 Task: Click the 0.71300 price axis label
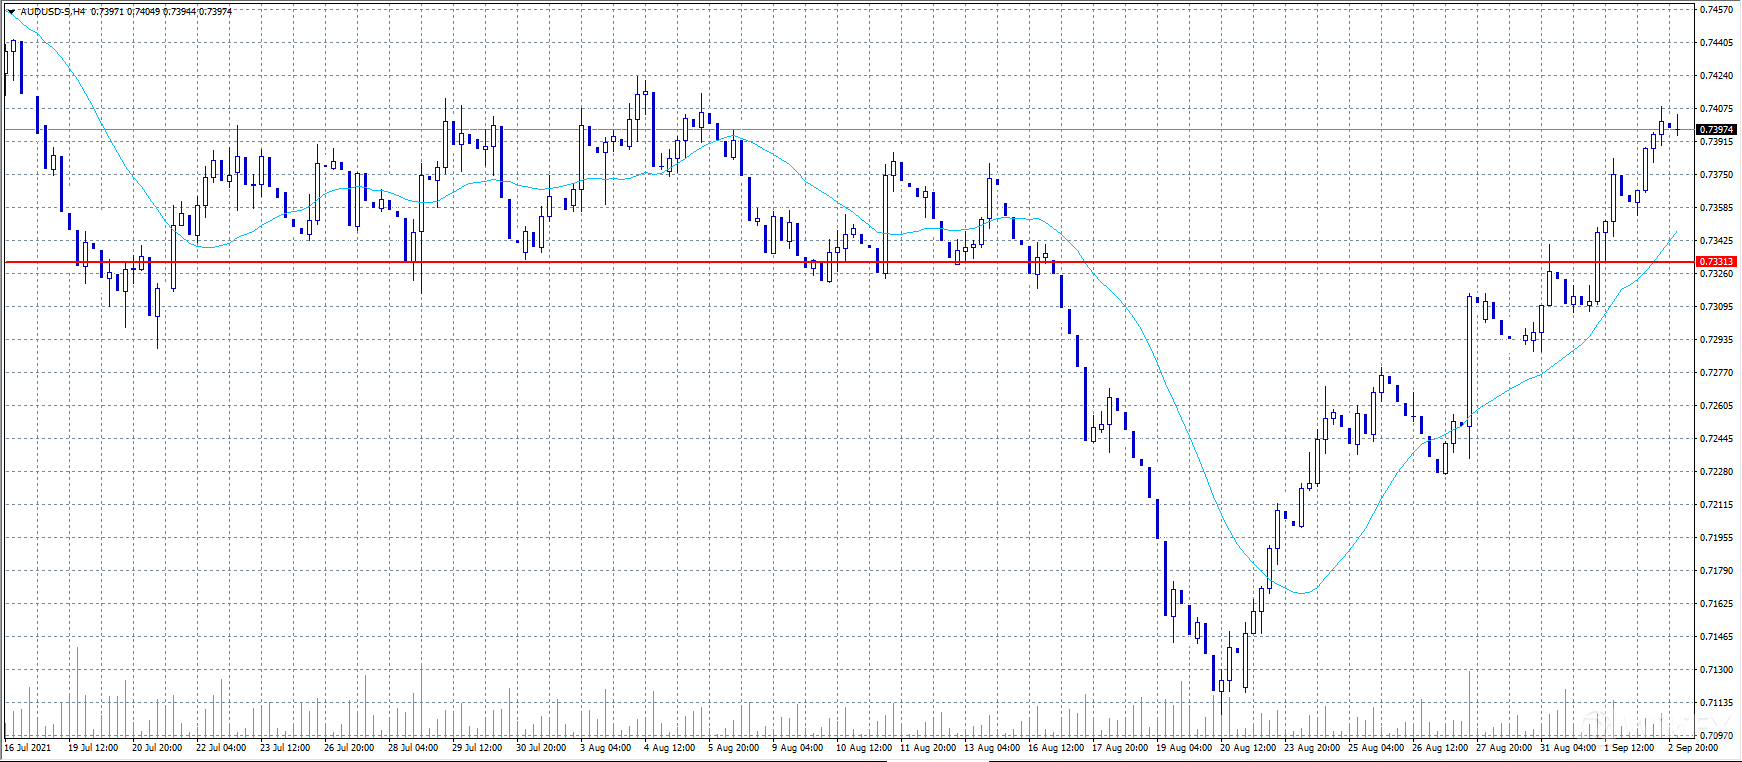coord(1716,670)
